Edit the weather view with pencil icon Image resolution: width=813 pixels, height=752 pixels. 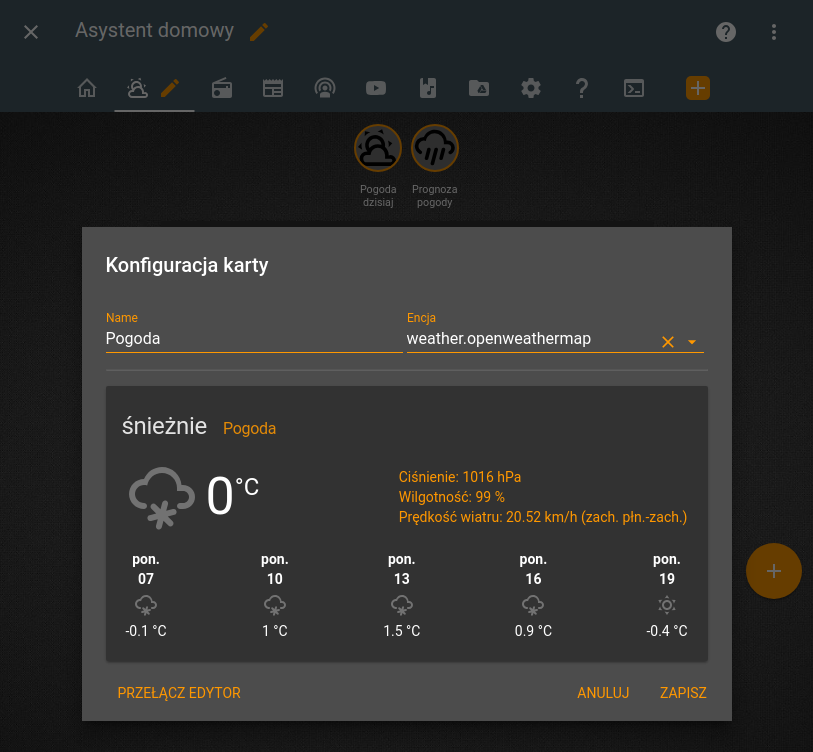coord(170,88)
